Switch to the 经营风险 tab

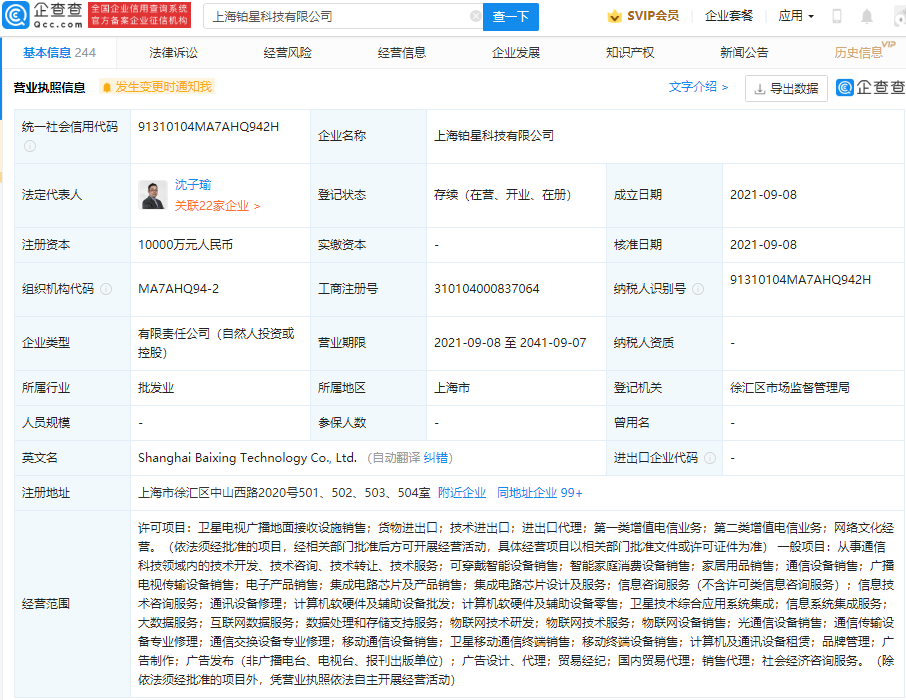[288, 53]
